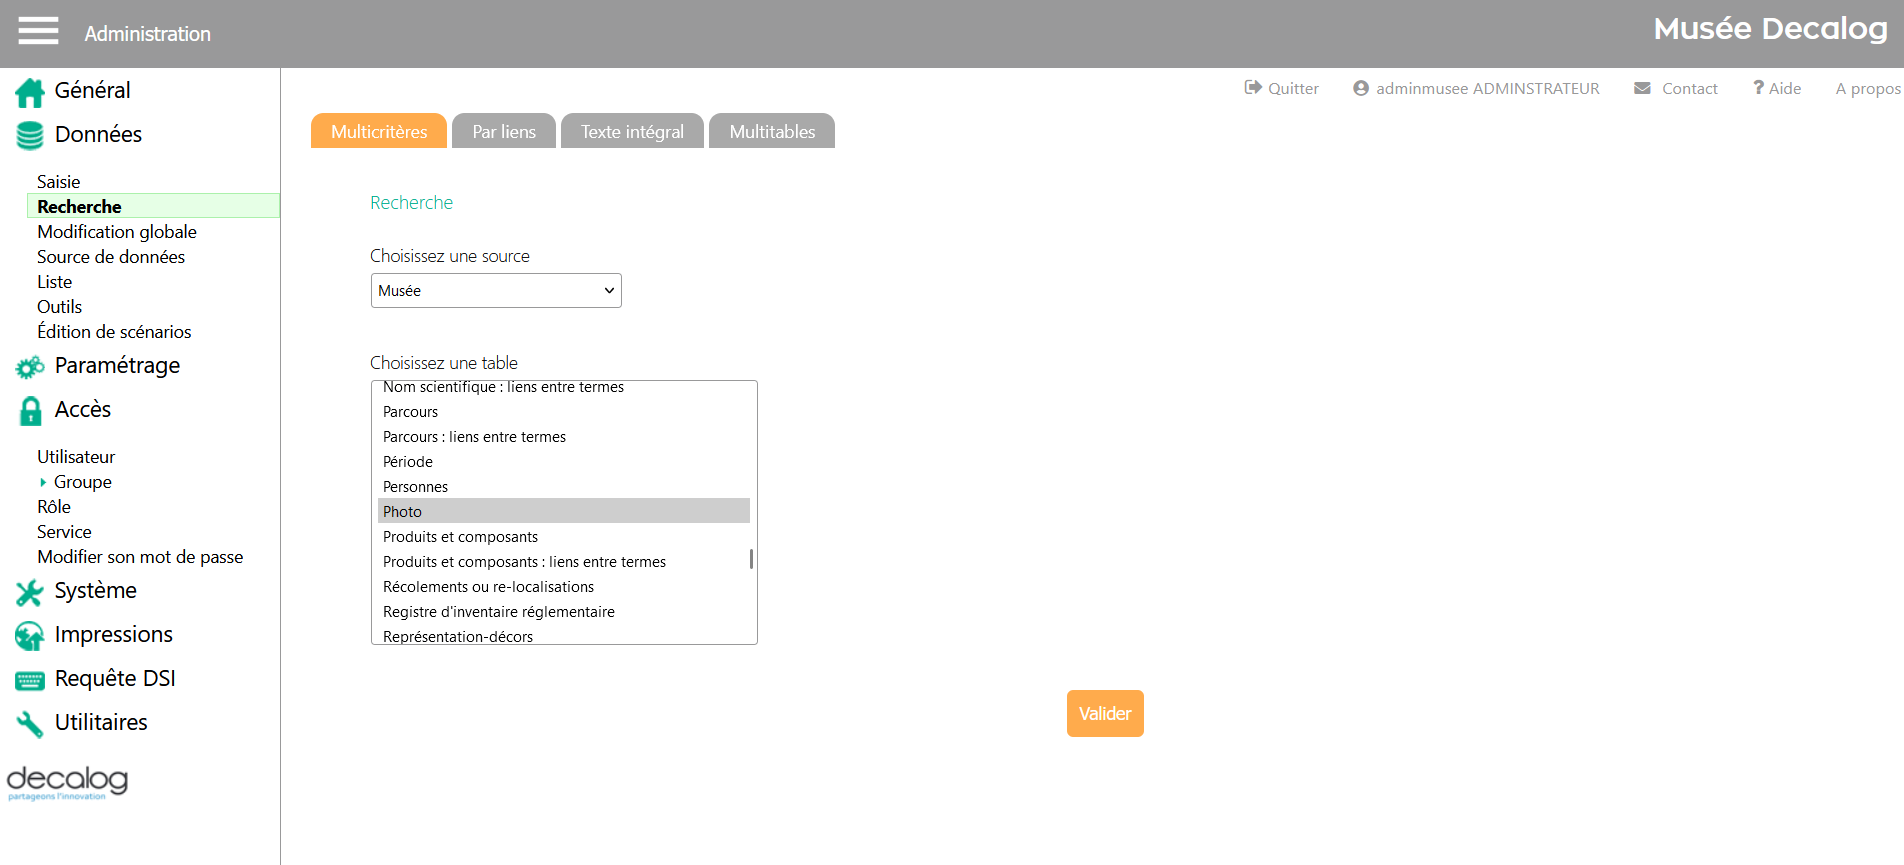Screen dimensions: 1904x865
Task: Click the Paramétrage gears icon
Action: tap(30, 367)
